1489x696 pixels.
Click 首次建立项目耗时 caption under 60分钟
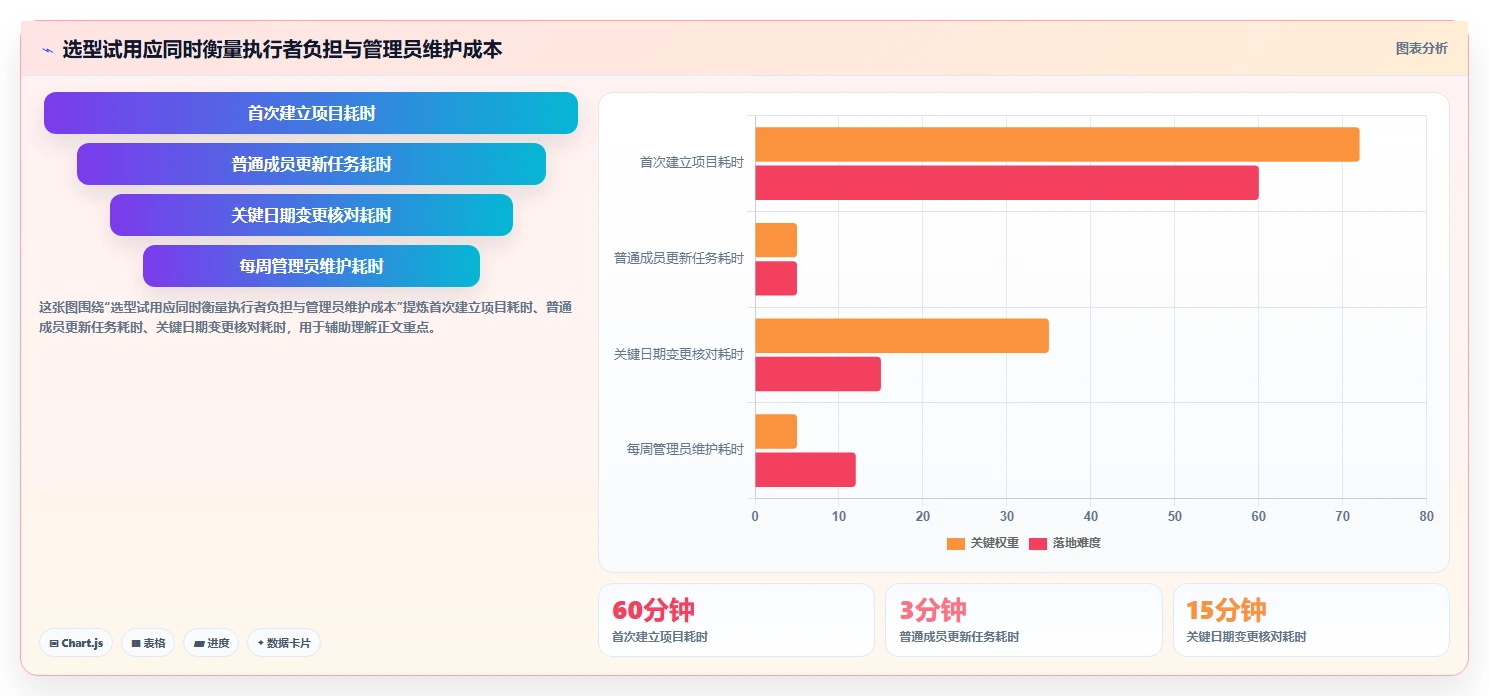click(660, 637)
